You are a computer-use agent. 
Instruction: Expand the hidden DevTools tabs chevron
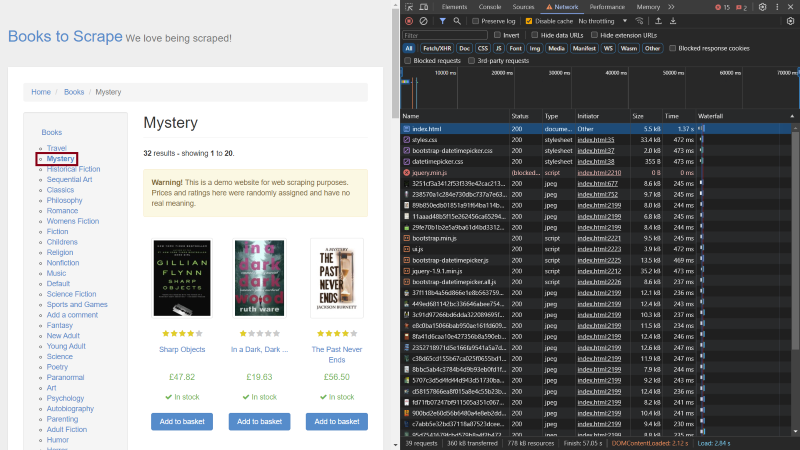(669, 6)
